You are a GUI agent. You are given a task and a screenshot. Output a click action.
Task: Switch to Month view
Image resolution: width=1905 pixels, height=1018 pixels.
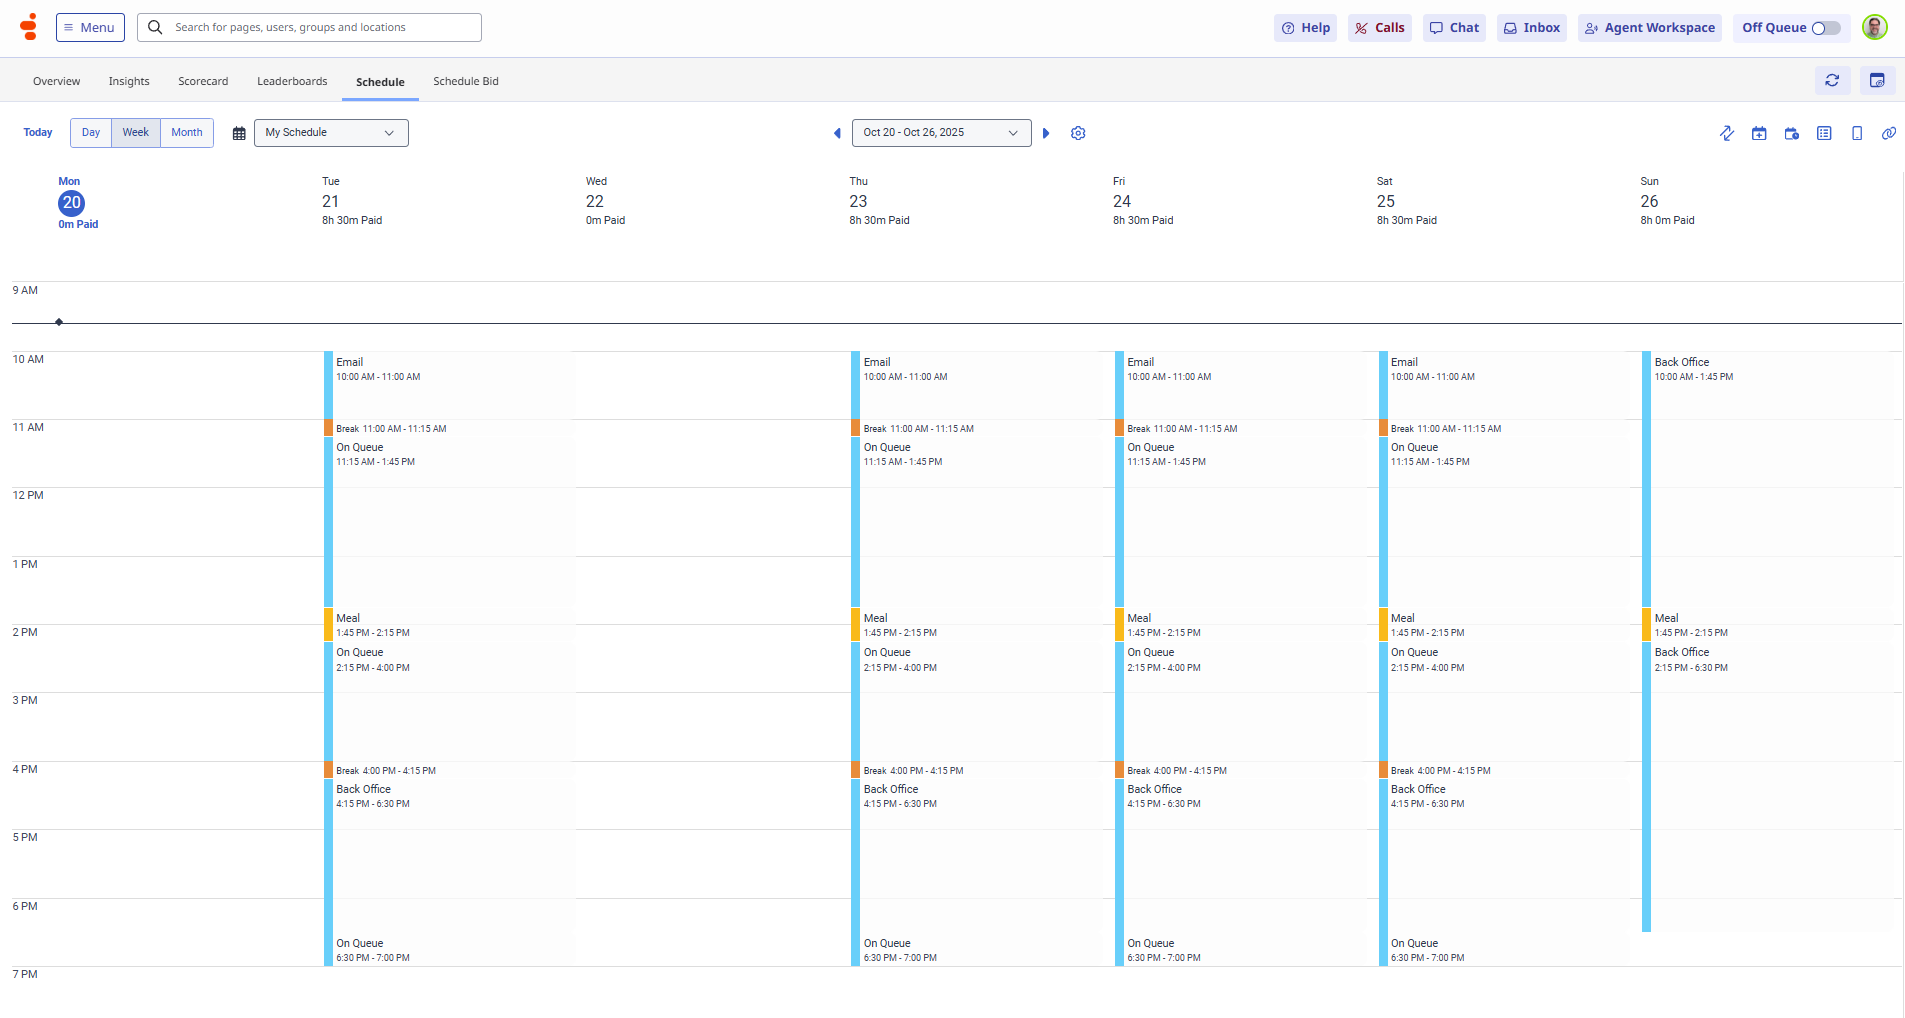187,133
